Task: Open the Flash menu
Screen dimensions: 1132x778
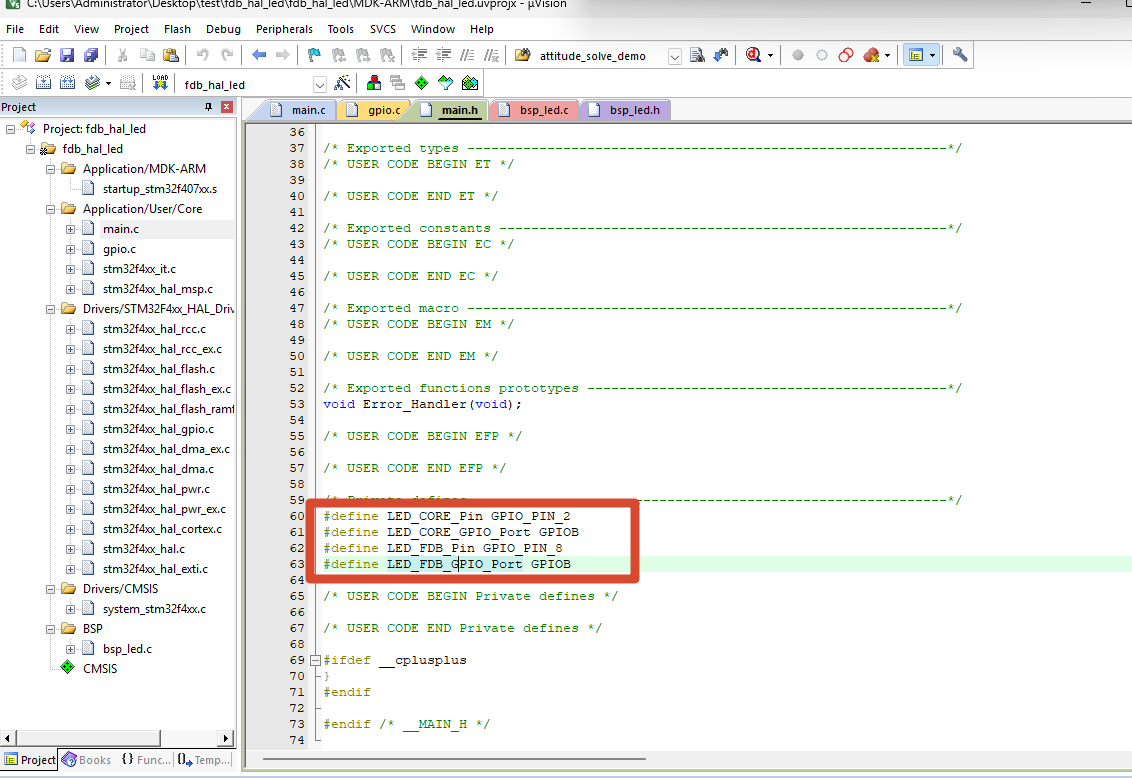Action: (177, 29)
